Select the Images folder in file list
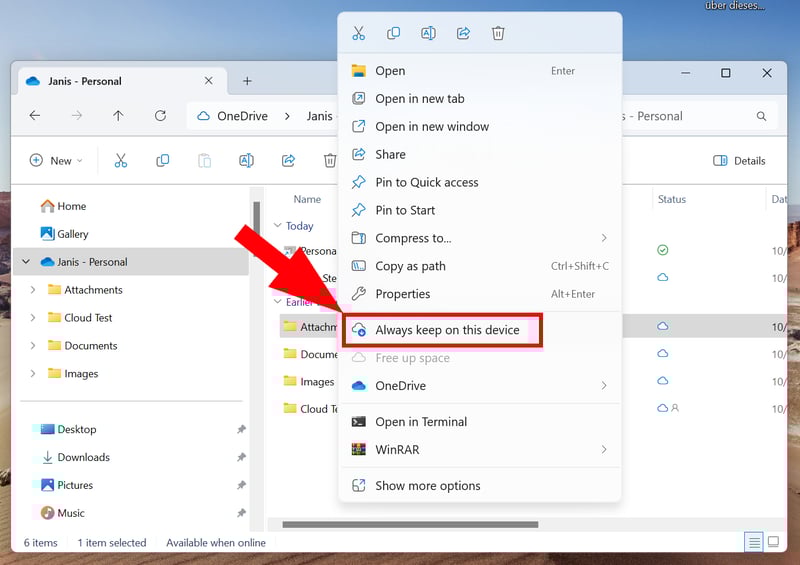The width and height of the screenshot is (800, 565). (x=309, y=382)
